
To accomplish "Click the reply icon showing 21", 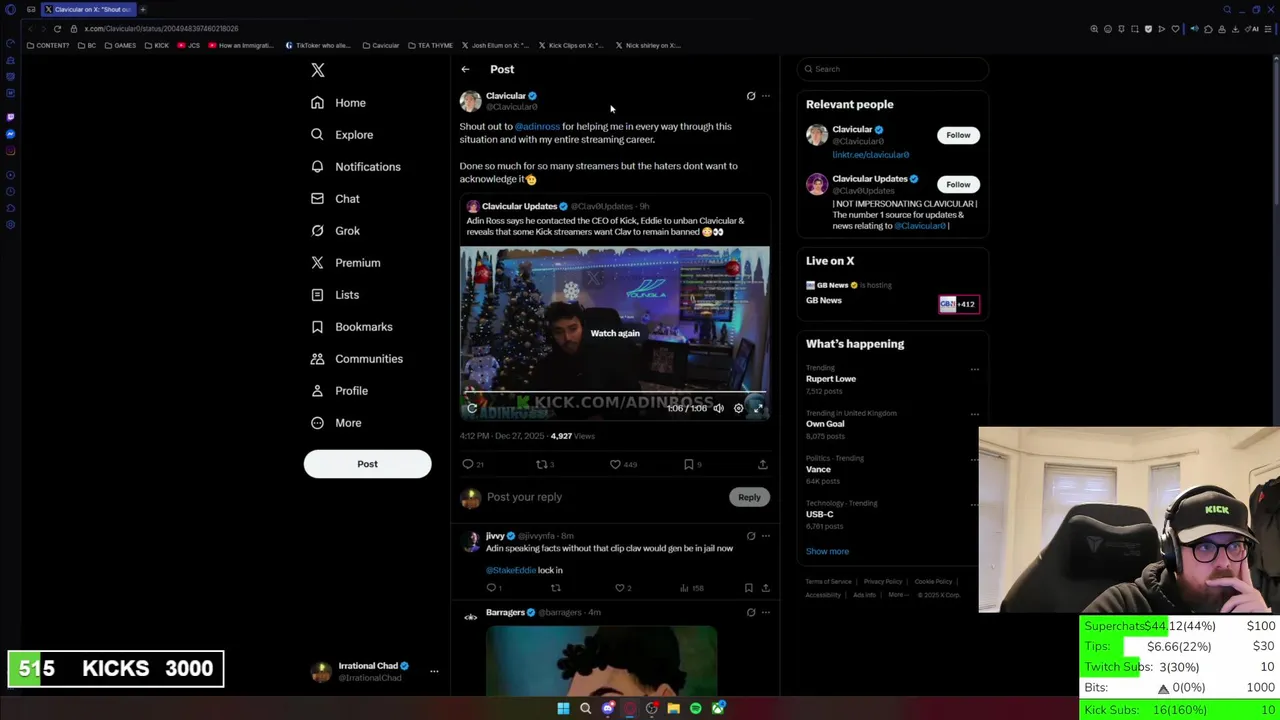I will (x=473, y=464).
